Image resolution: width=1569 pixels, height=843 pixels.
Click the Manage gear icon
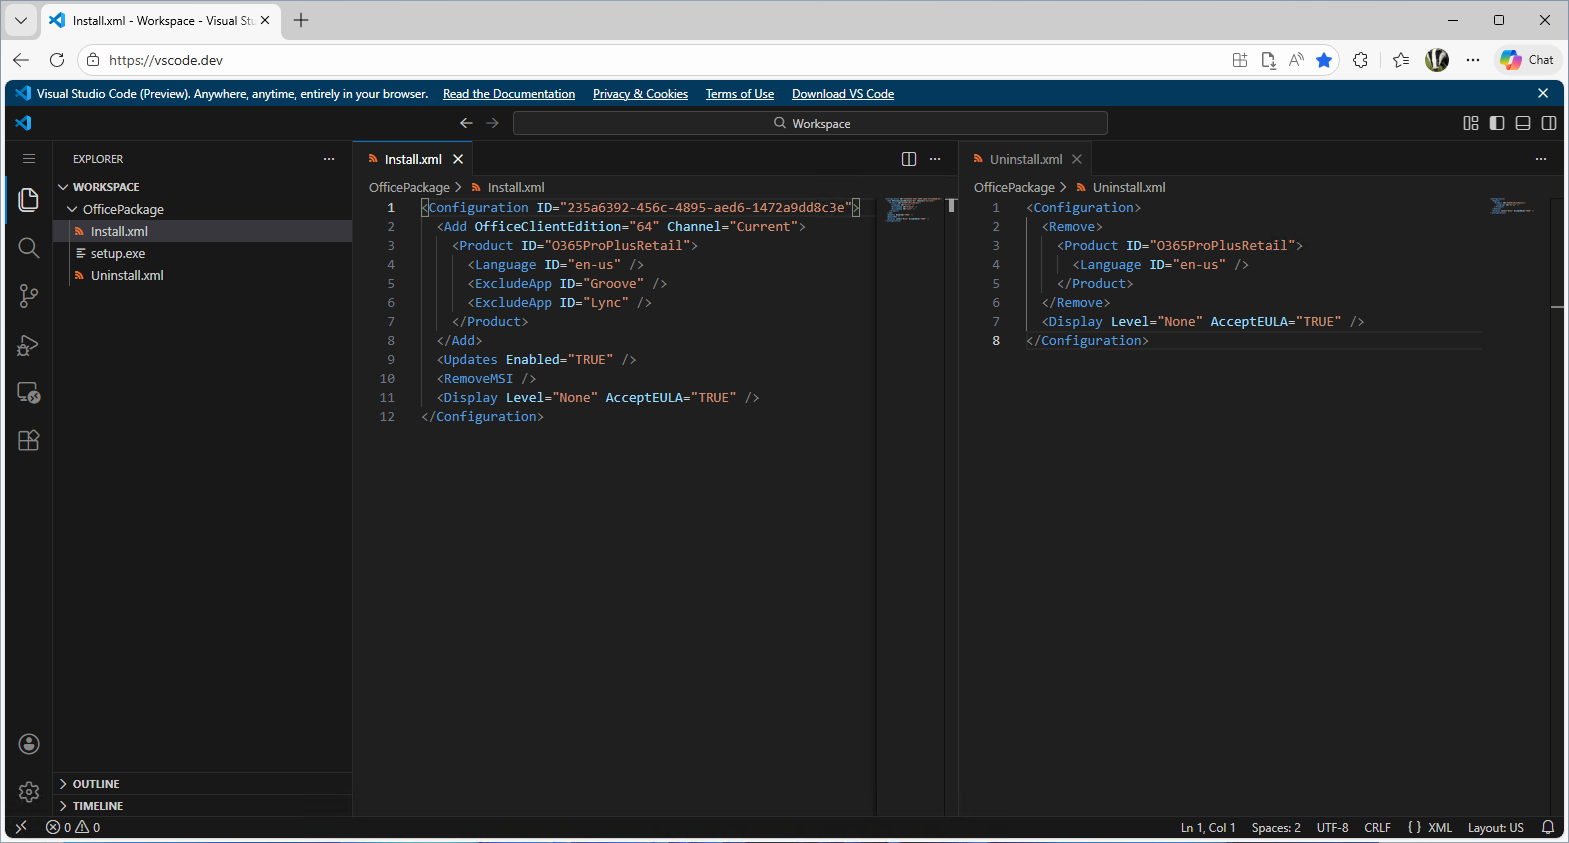(x=28, y=792)
